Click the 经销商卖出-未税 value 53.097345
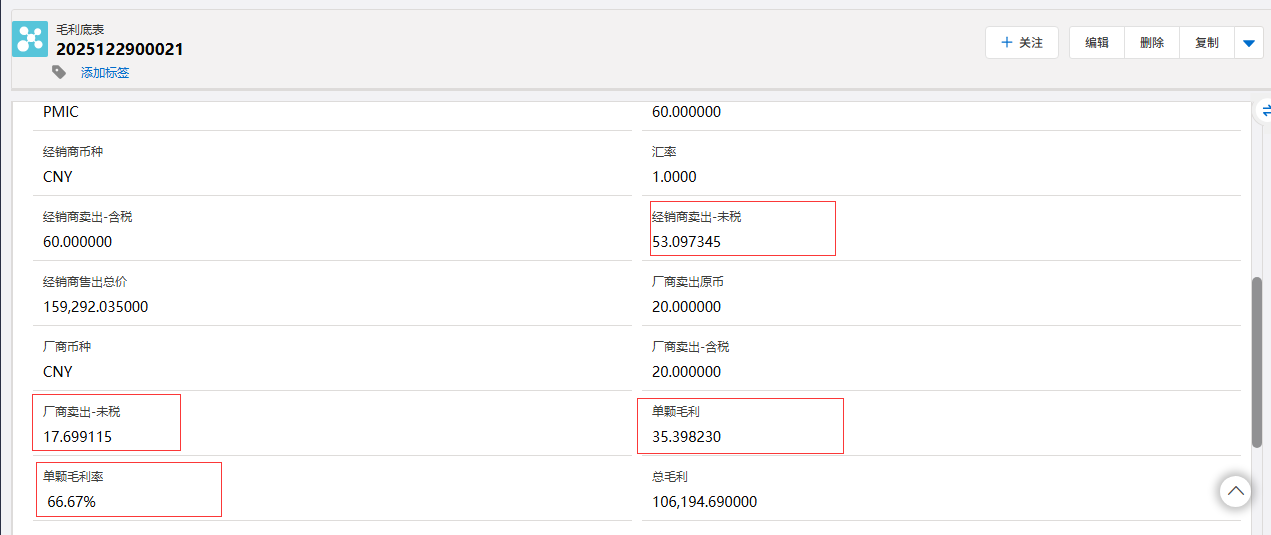Viewport: 1271px width, 535px height. (x=686, y=242)
